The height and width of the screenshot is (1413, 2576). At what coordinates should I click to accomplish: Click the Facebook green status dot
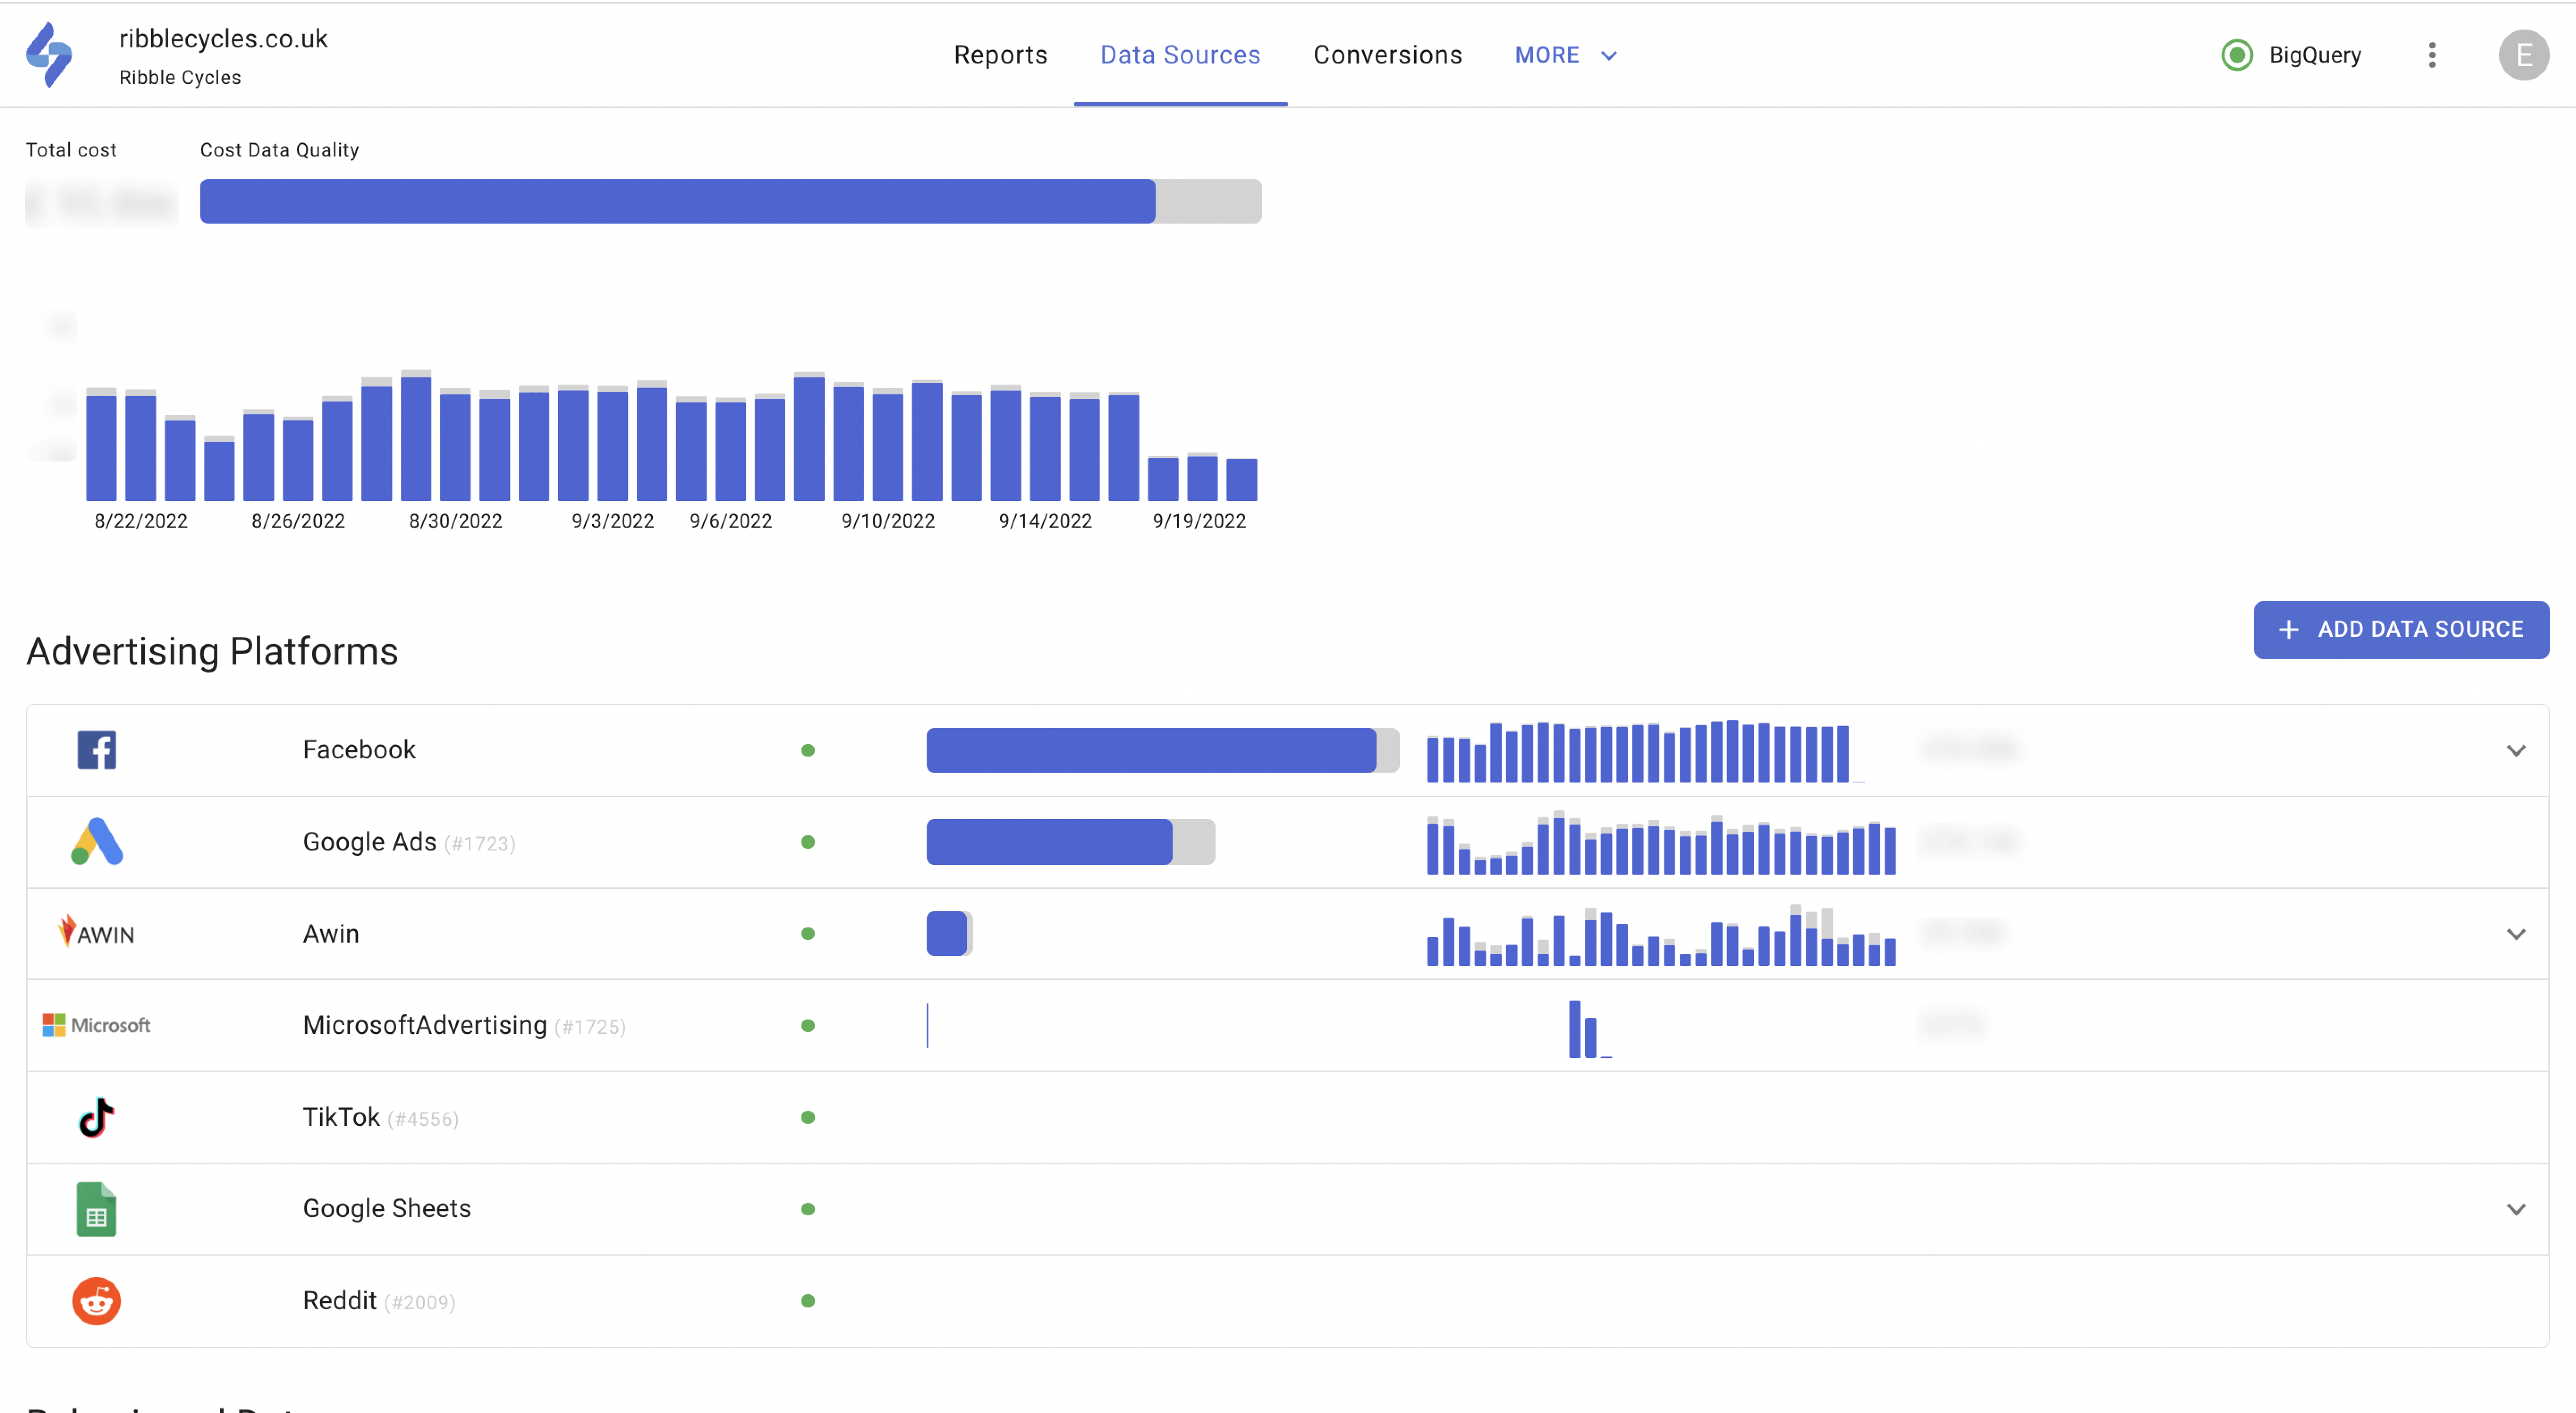tap(808, 750)
